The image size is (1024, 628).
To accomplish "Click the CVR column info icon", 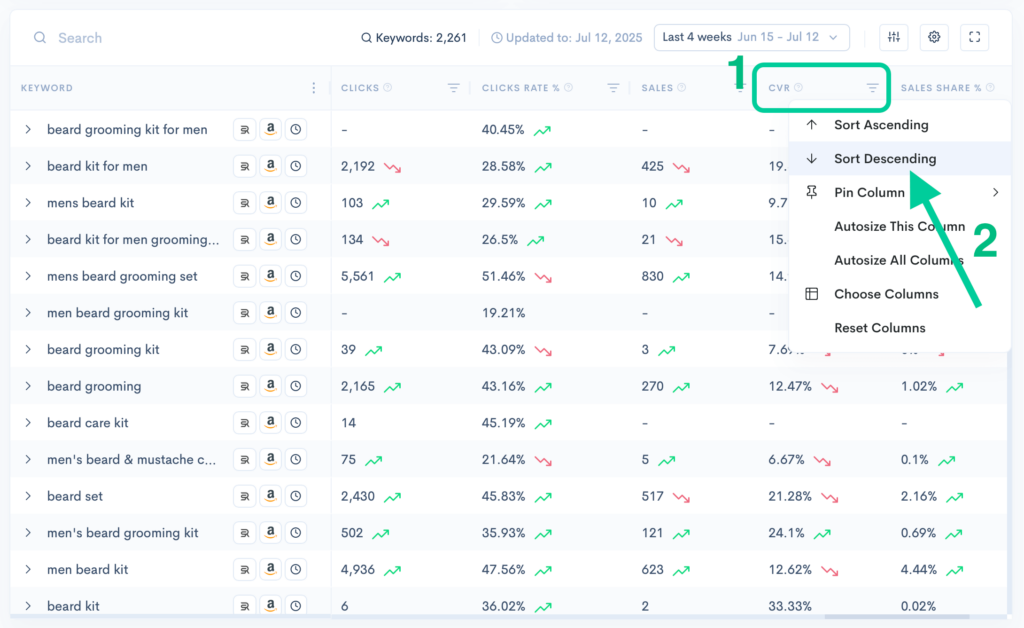I will coord(798,87).
